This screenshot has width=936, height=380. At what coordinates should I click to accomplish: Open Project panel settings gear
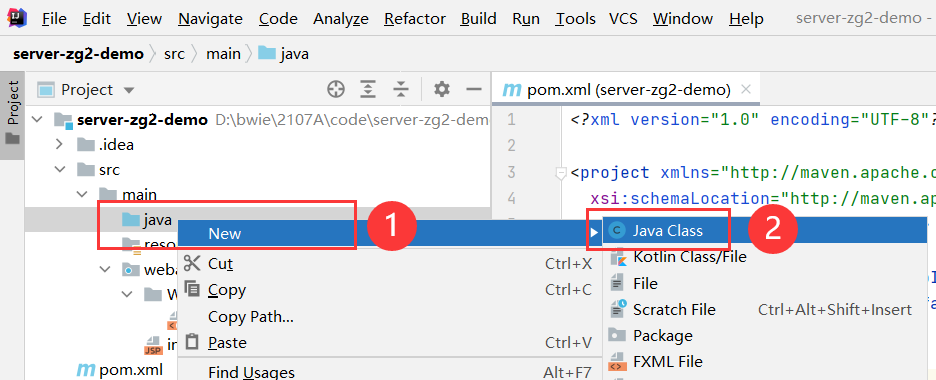442,89
